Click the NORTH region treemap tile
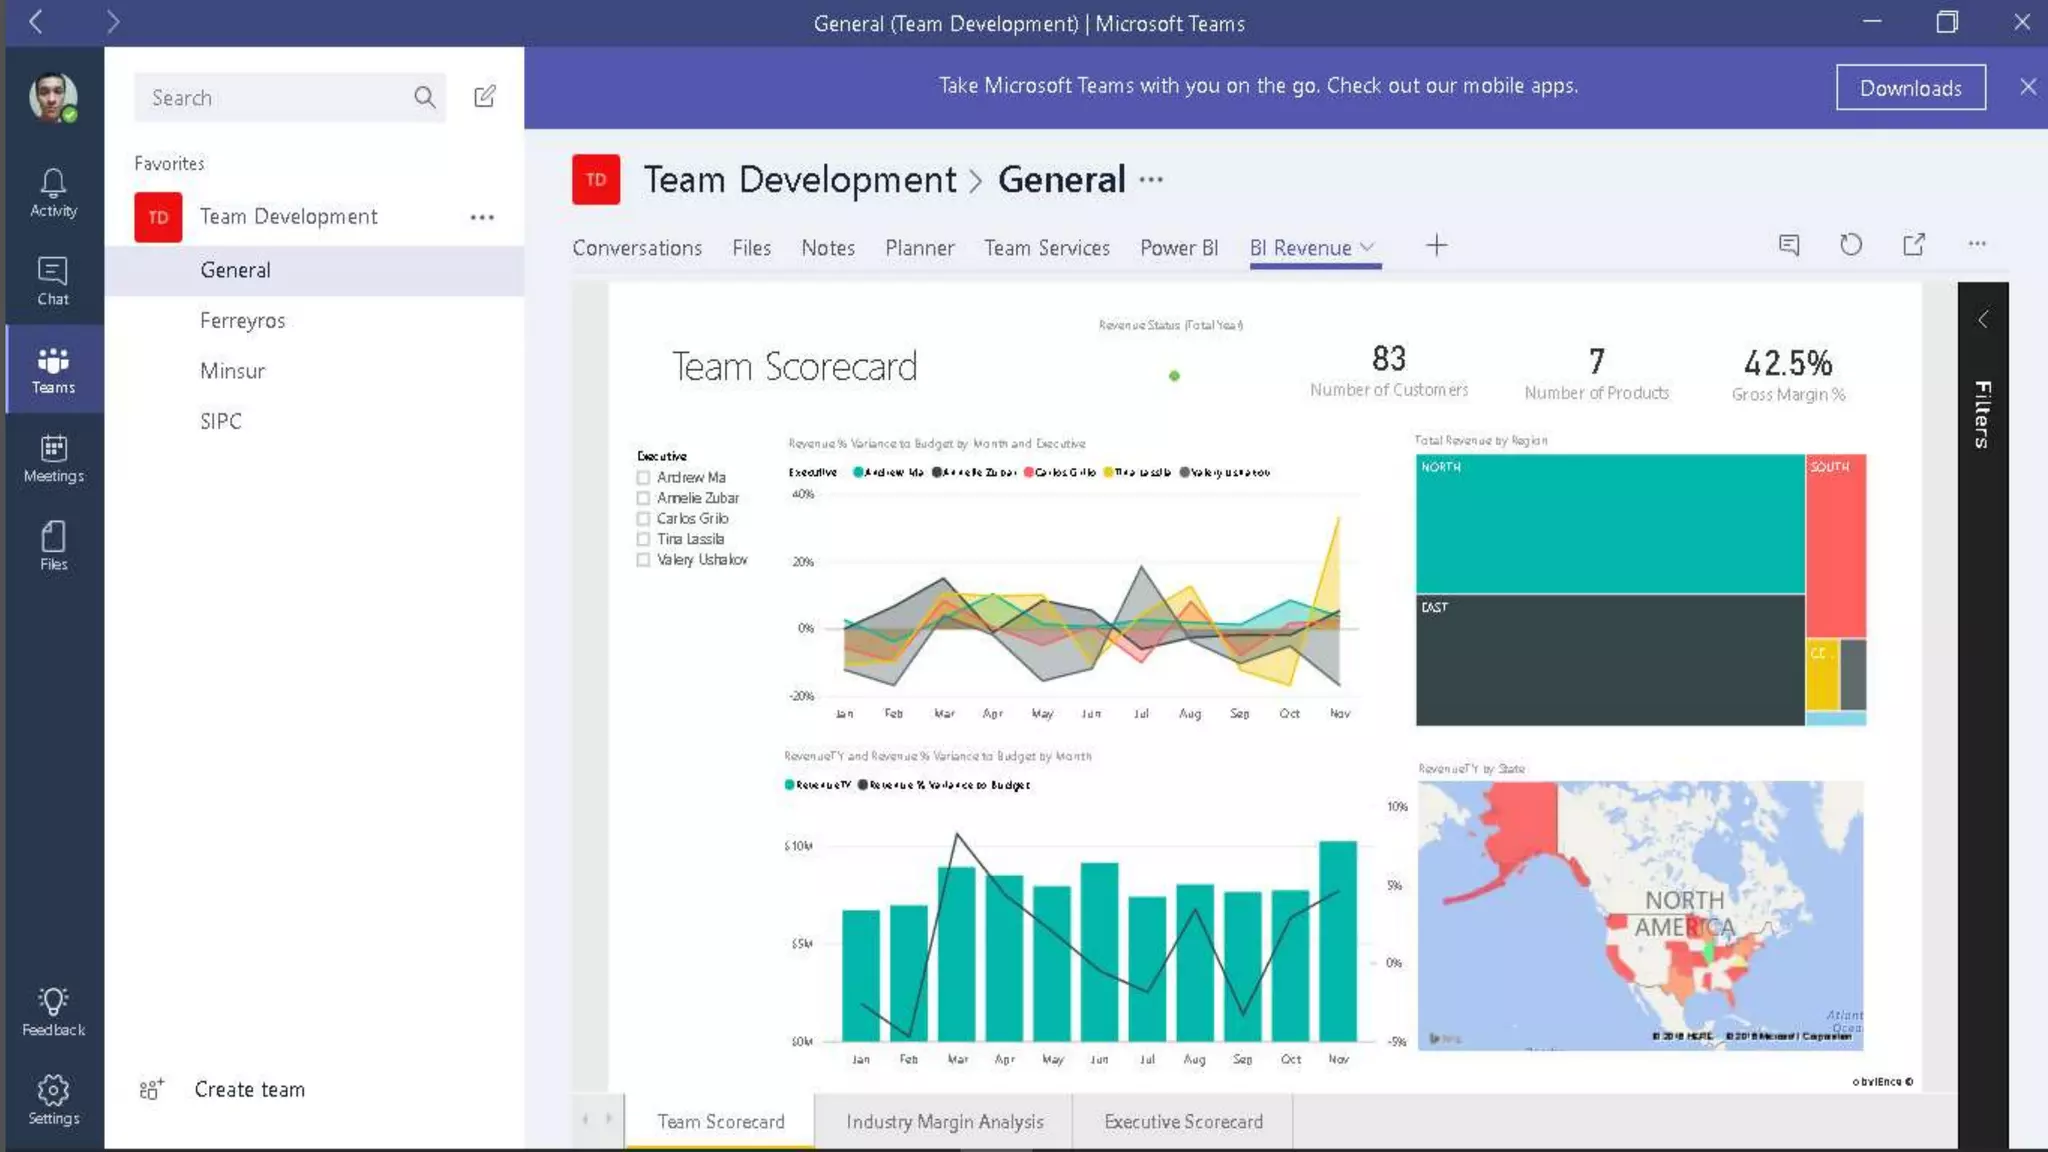 pos(1610,524)
